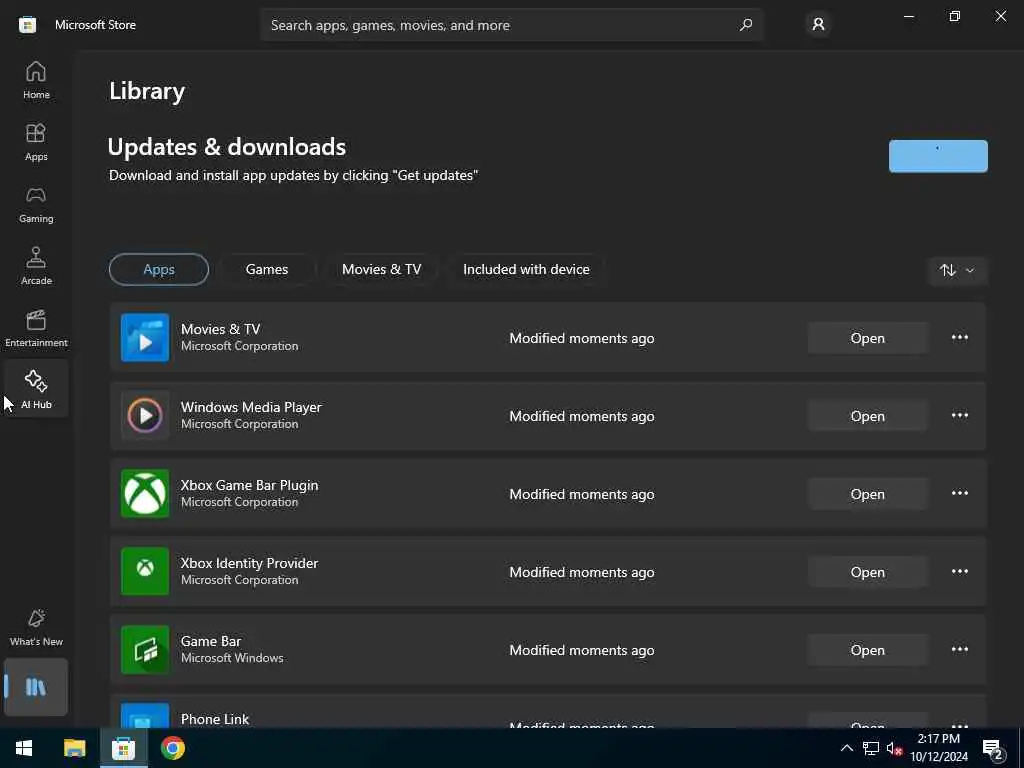Open the Game Bar app

coord(867,650)
